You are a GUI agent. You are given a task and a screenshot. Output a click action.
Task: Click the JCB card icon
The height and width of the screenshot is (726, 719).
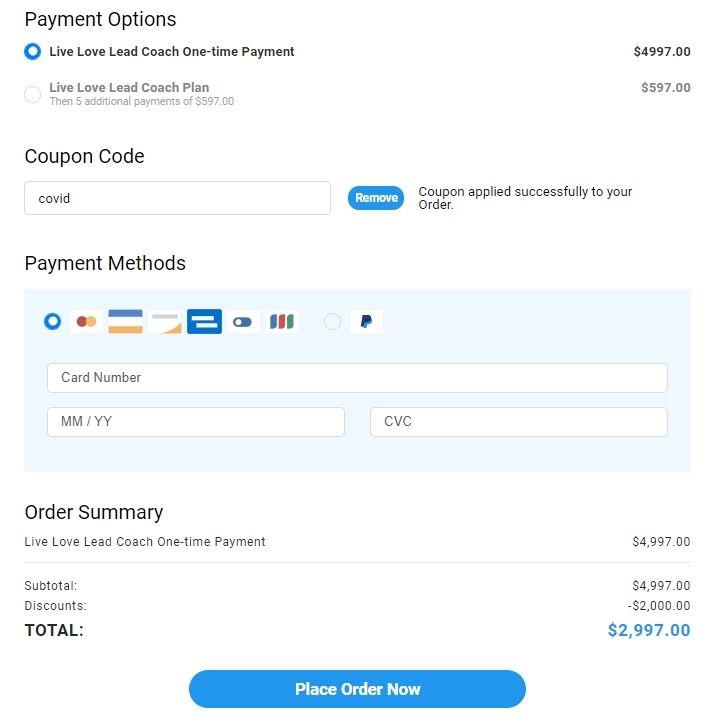(x=283, y=321)
